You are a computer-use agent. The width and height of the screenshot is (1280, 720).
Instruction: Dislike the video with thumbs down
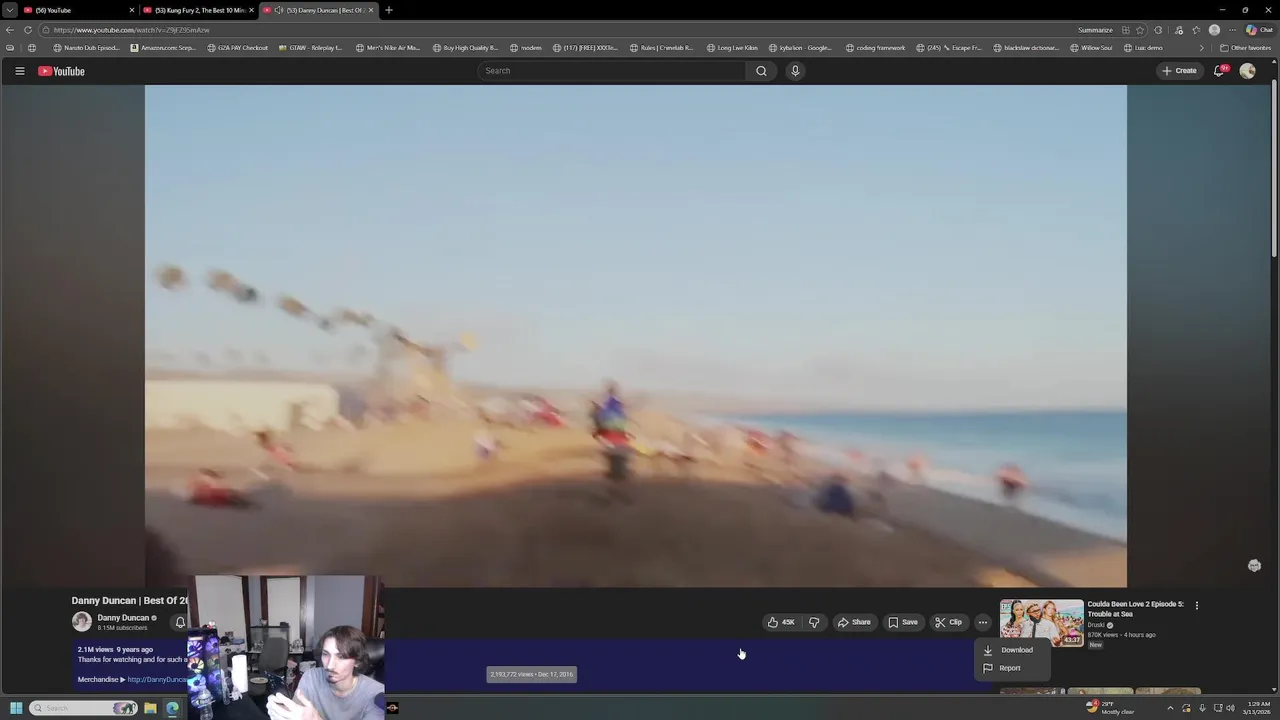click(814, 622)
